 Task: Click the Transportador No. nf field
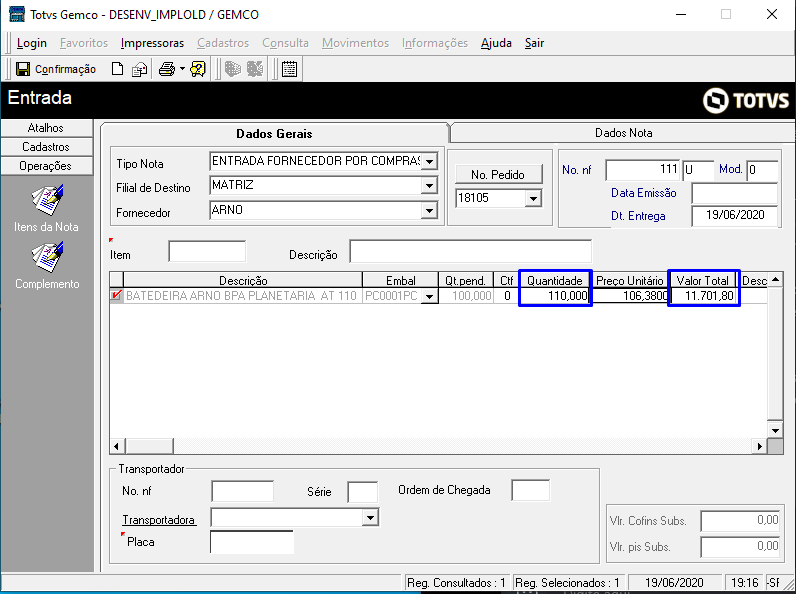(x=243, y=492)
